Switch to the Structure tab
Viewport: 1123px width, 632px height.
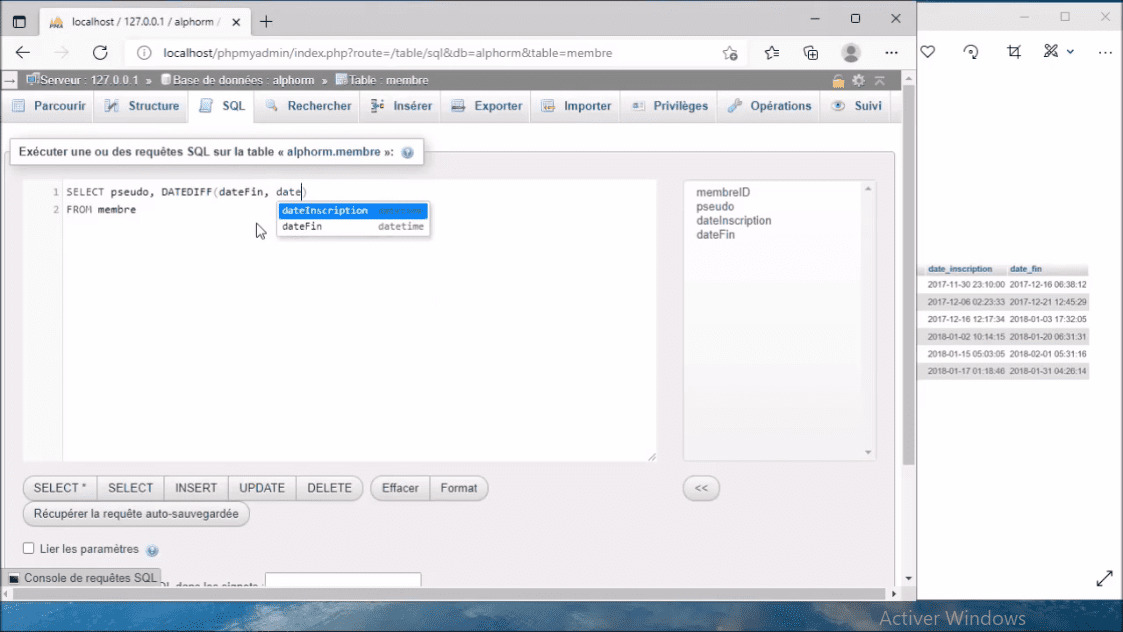click(x=141, y=104)
